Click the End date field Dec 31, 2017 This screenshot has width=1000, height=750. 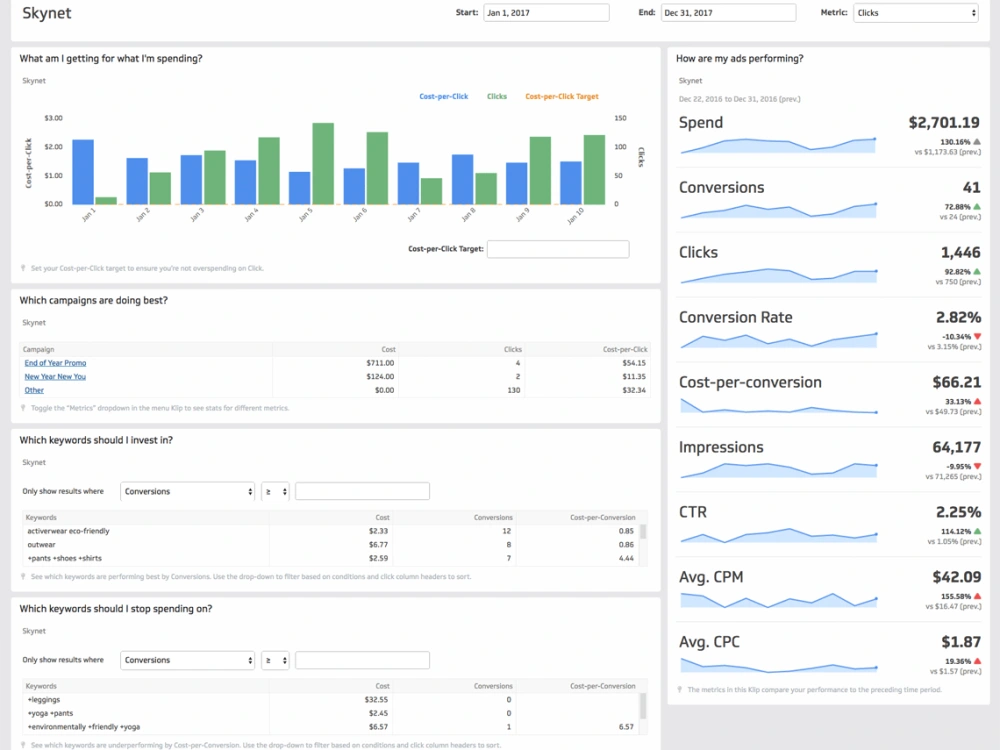729,13
